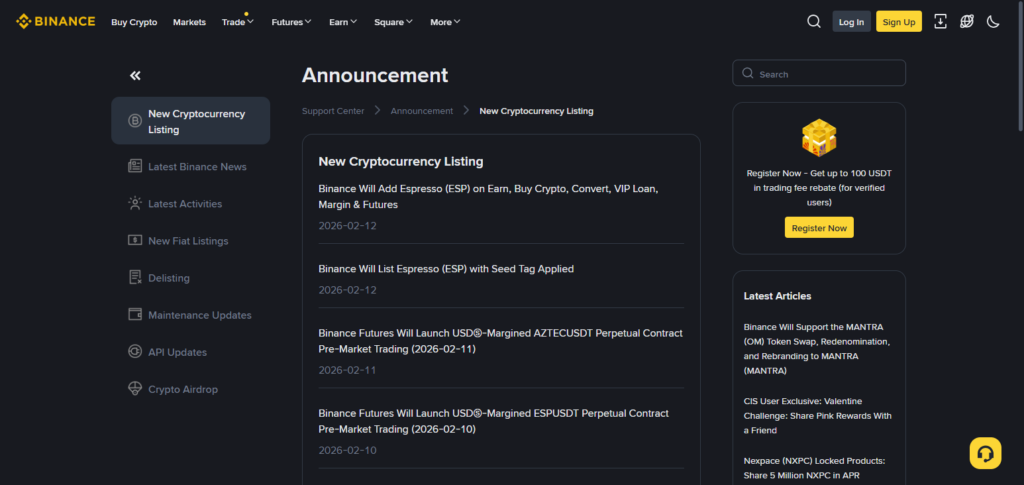Image resolution: width=1024 pixels, height=485 pixels.
Task: Open Buy Crypto from top navigation
Action: pyautogui.click(x=134, y=22)
